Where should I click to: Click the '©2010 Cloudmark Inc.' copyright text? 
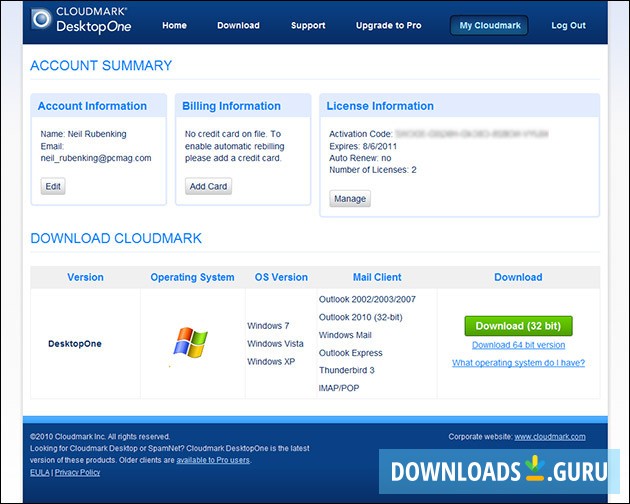[100, 436]
